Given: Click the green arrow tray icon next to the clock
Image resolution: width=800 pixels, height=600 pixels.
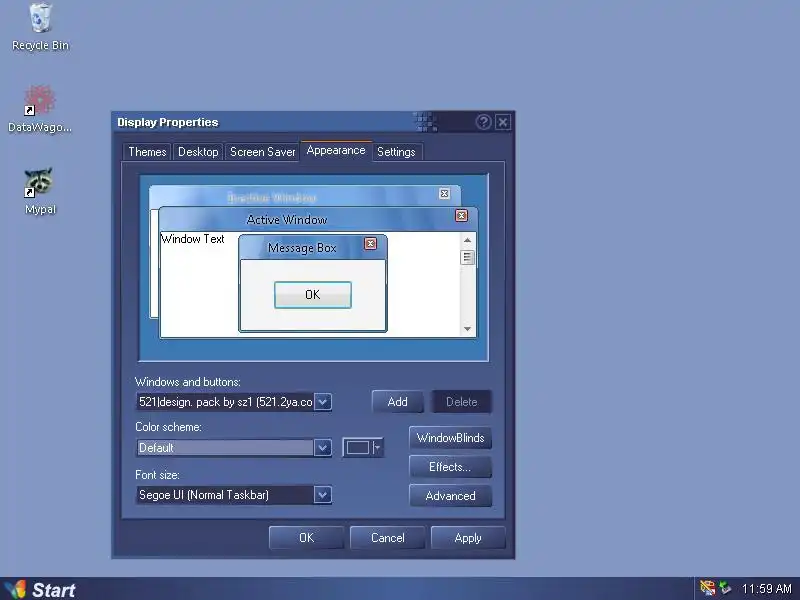Looking at the screenshot, I should point(724,588).
